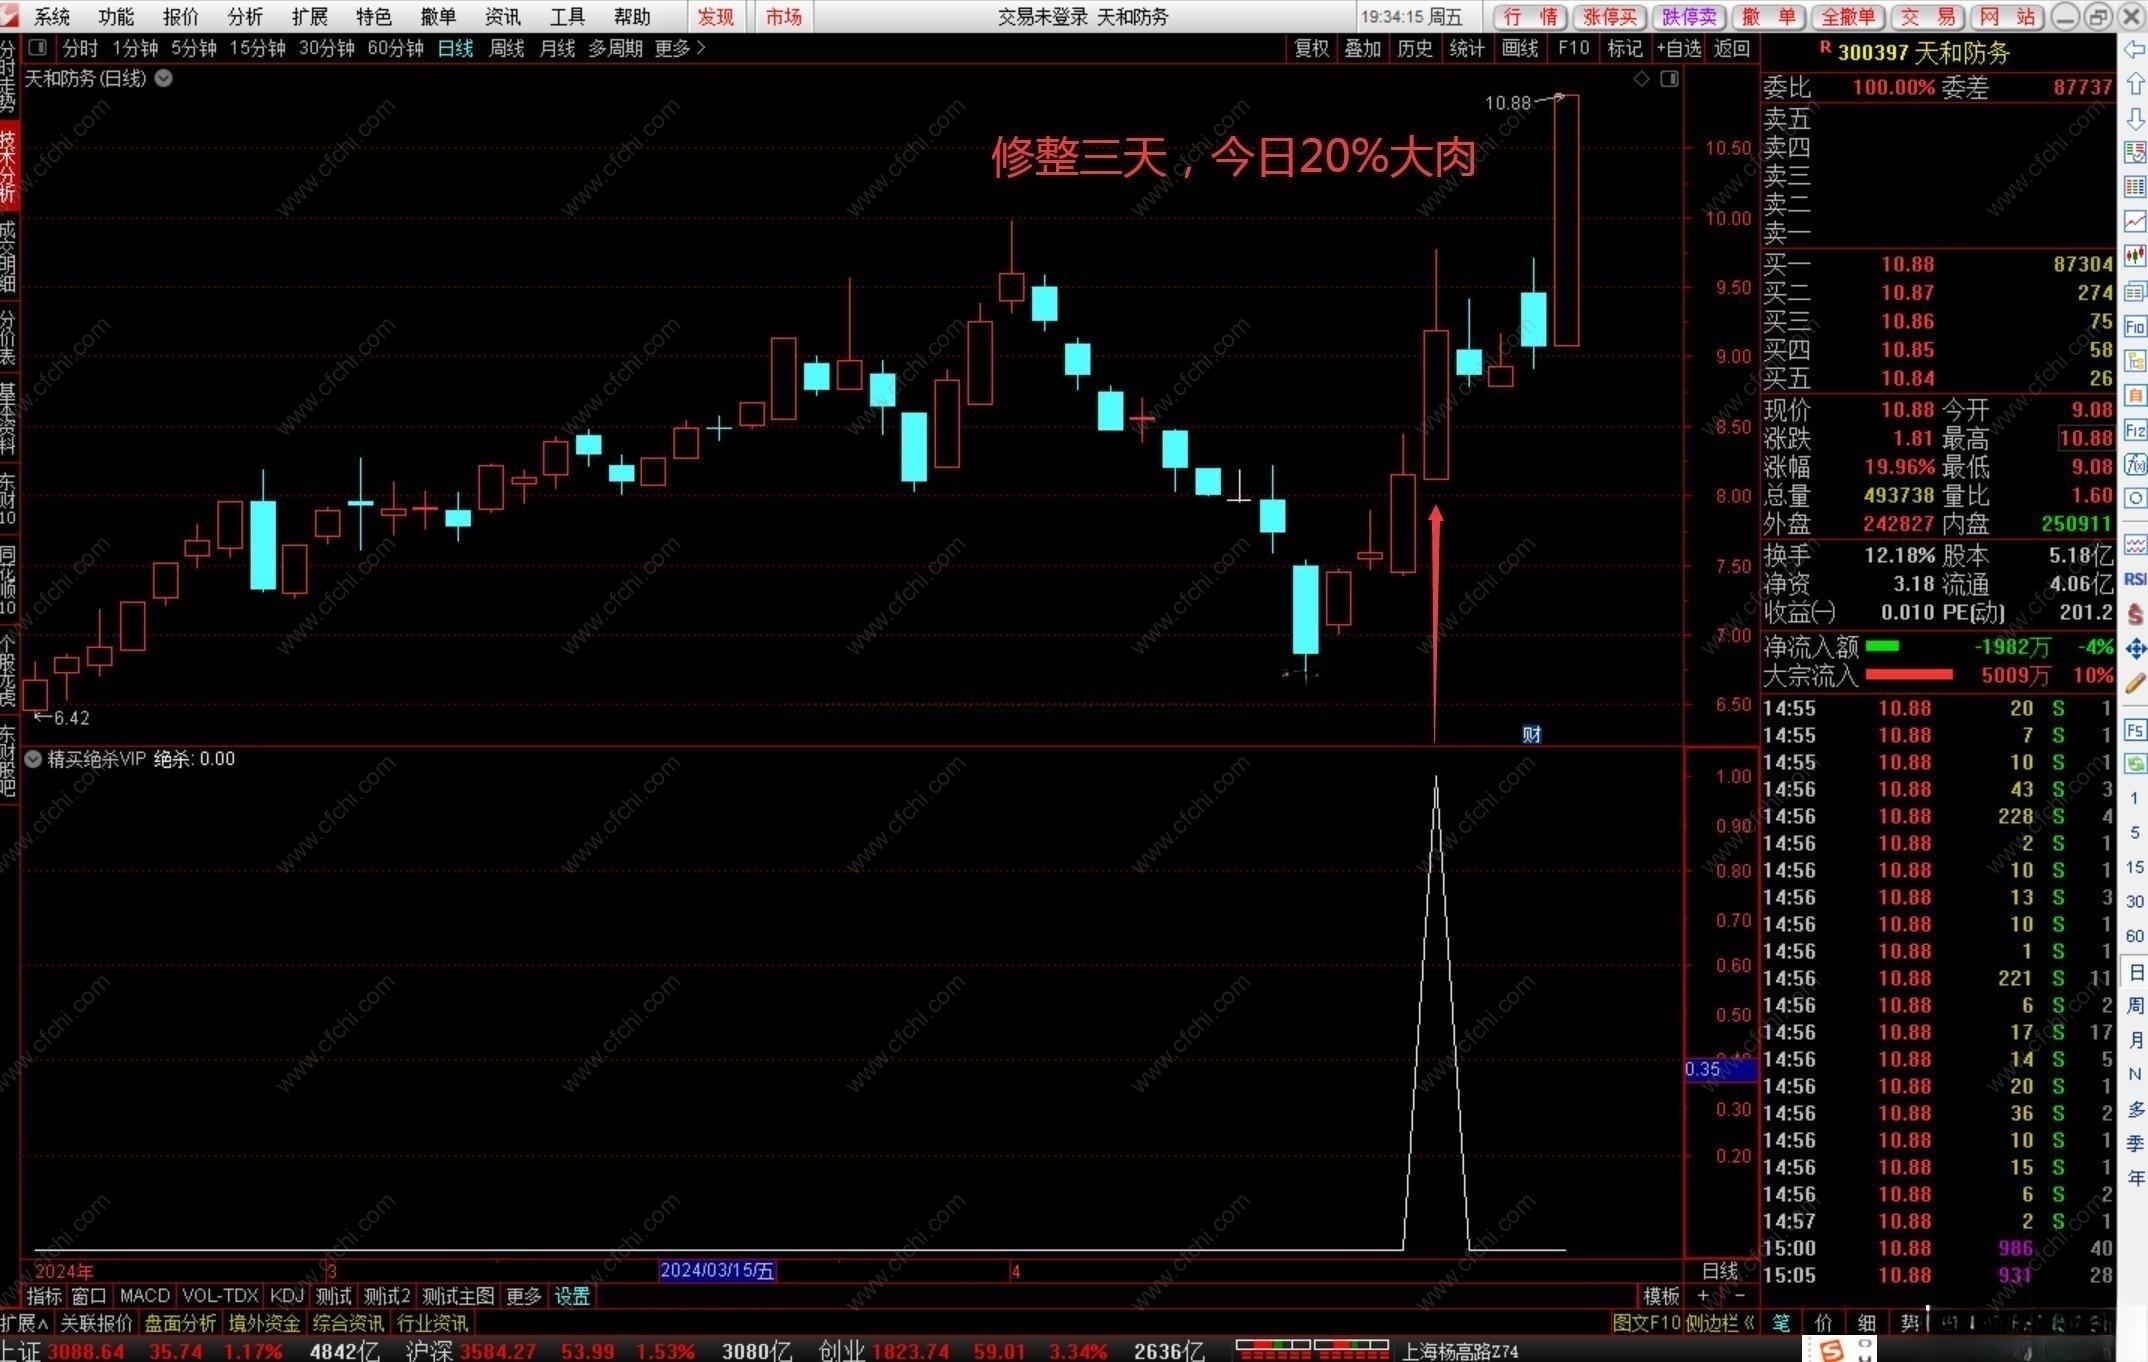Switch to the 周线 period tab
The image size is (2148, 1362).
tap(506, 48)
